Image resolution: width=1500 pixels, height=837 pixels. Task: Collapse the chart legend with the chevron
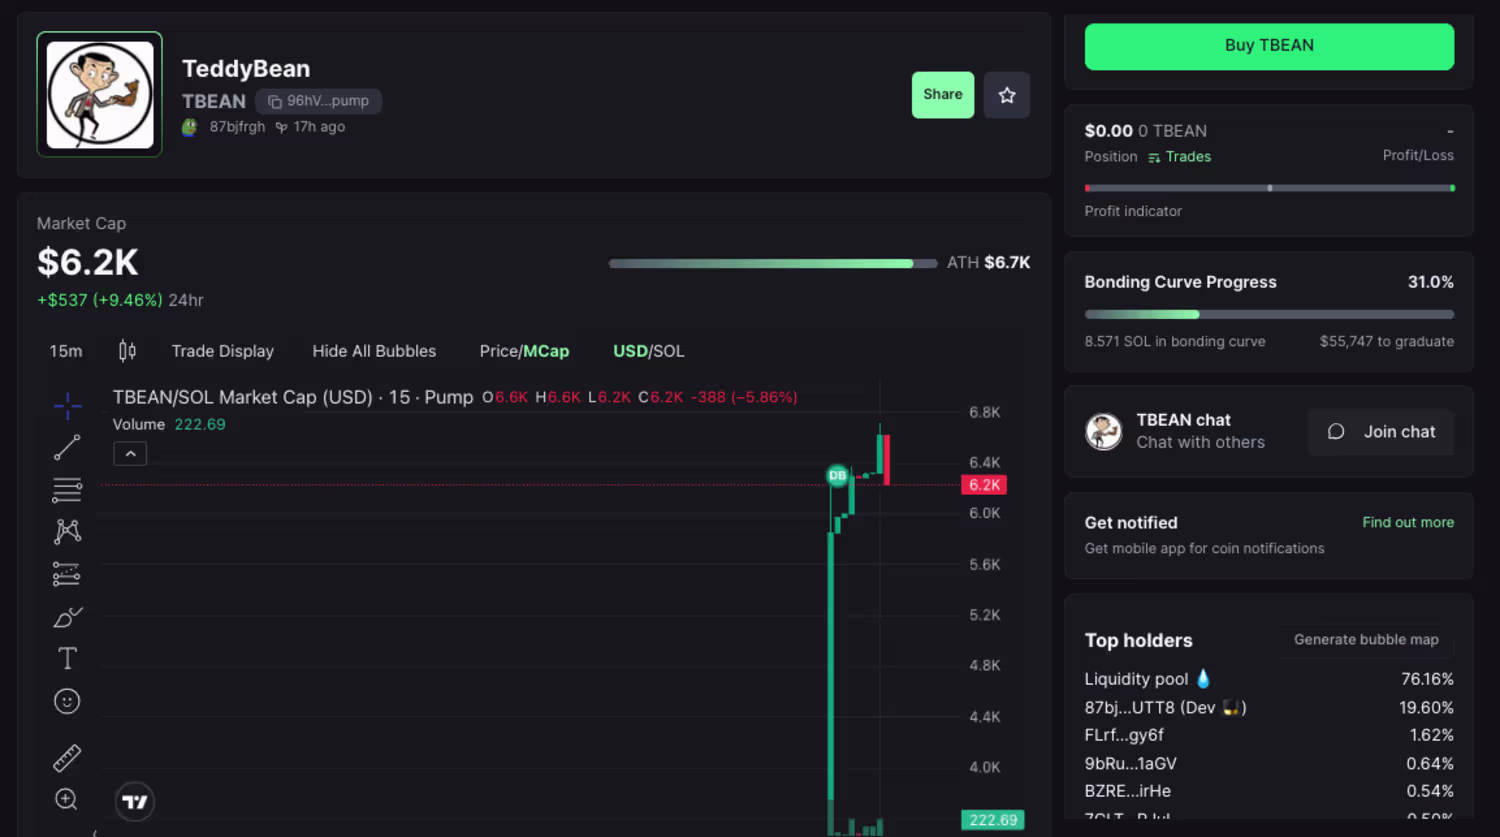(130, 454)
